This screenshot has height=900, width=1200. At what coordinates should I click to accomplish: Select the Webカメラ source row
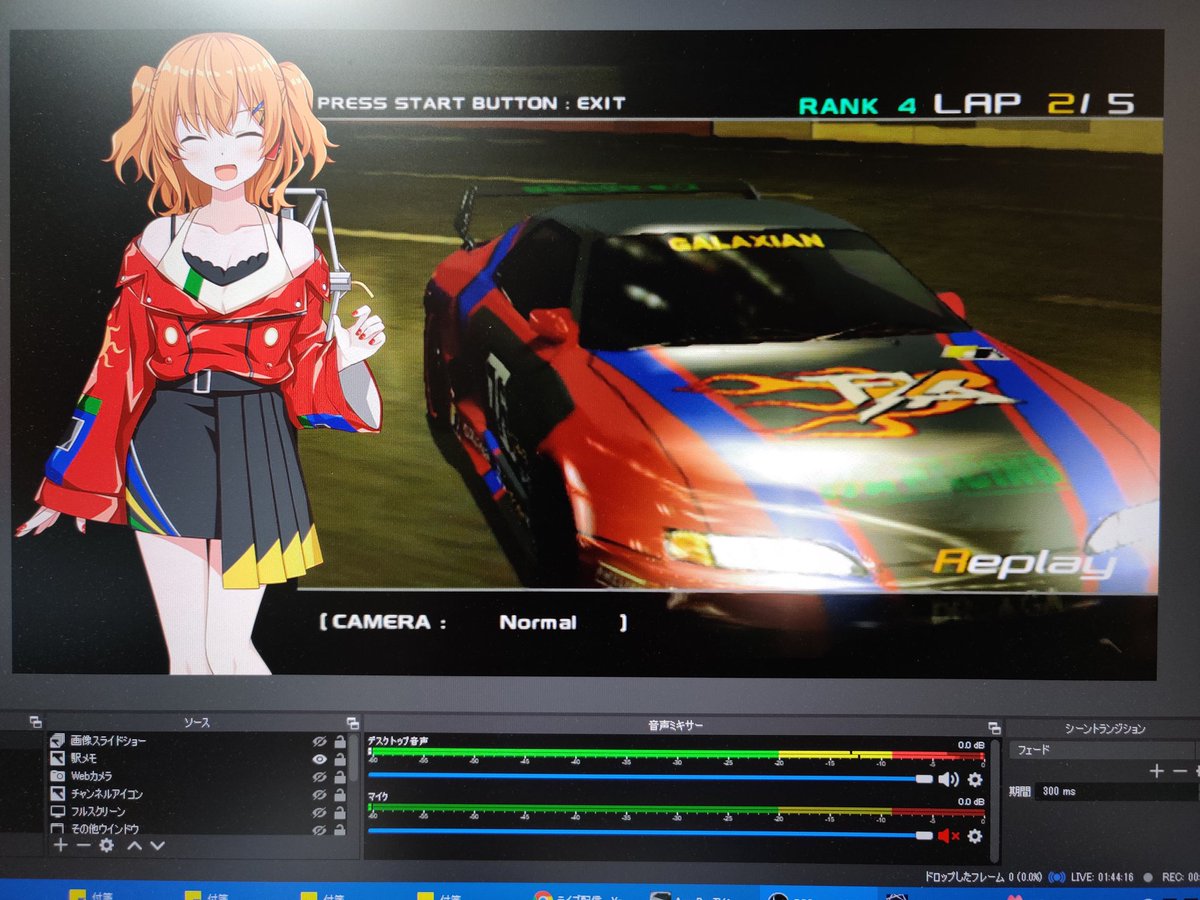coord(198,776)
